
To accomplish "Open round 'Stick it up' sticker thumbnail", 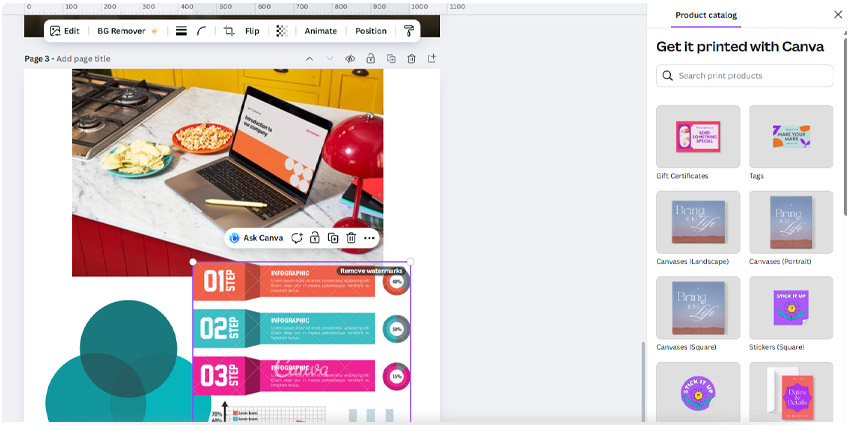I will pos(698,392).
